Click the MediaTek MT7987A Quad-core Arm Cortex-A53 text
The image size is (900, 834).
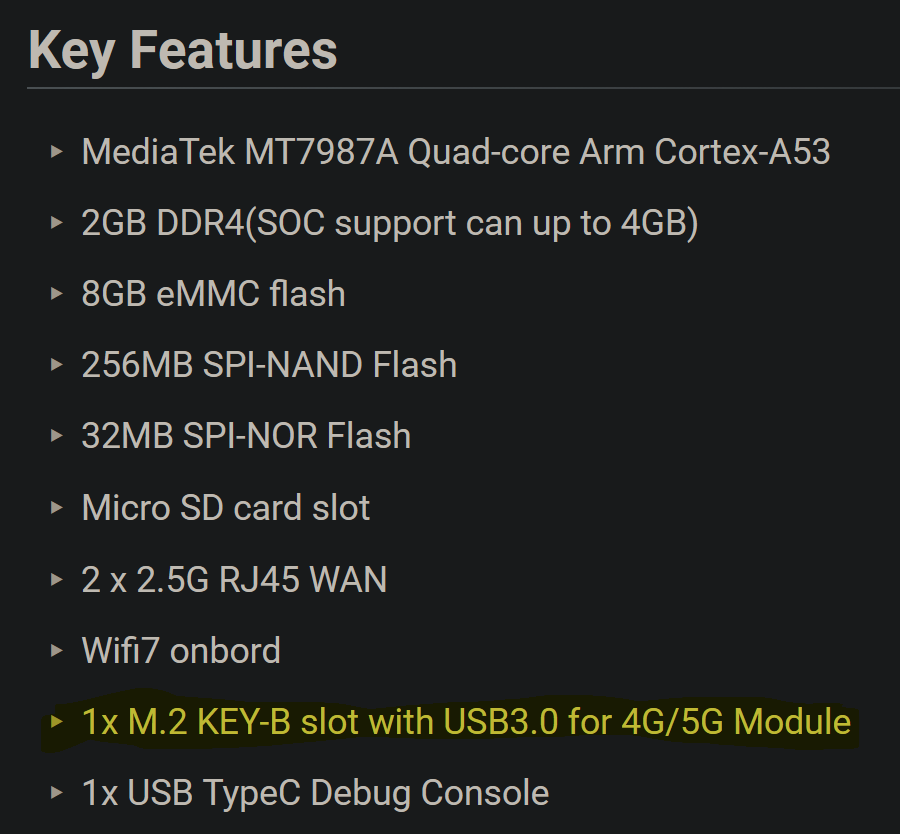pos(456,152)
